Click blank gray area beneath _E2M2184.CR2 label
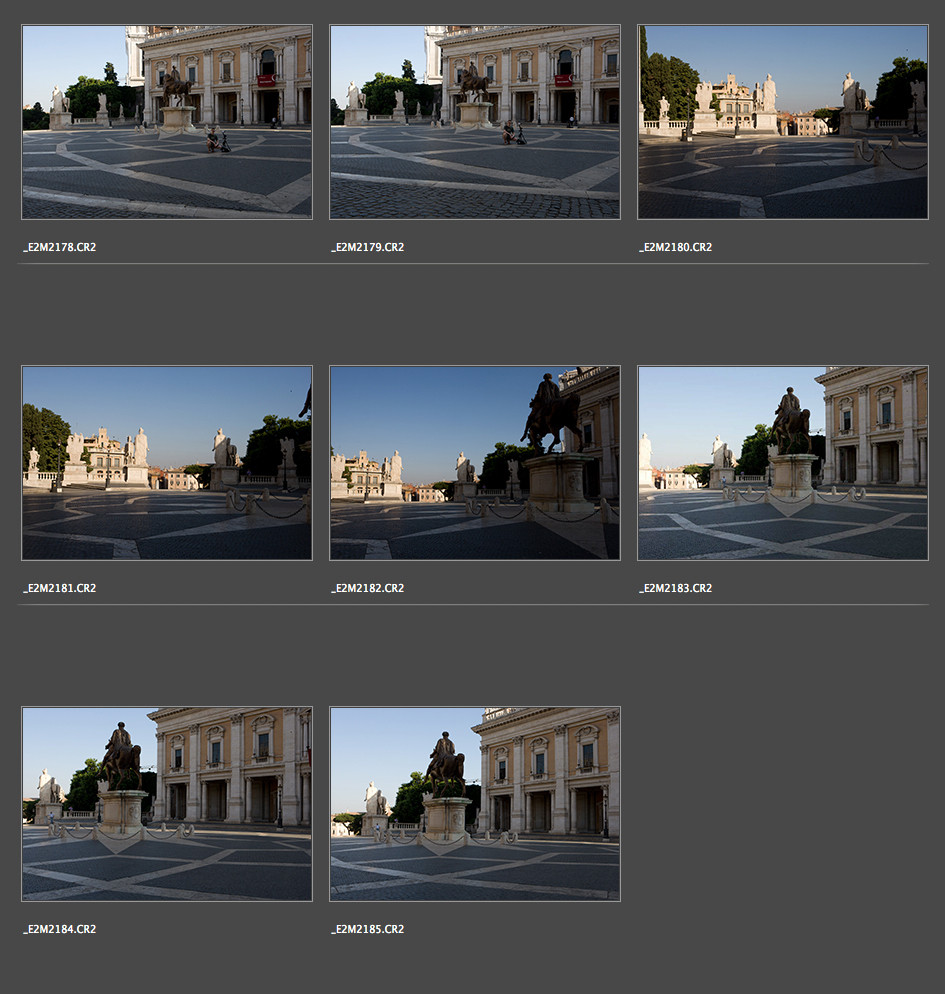Screen dimensions: 945x994 [167, 965]
